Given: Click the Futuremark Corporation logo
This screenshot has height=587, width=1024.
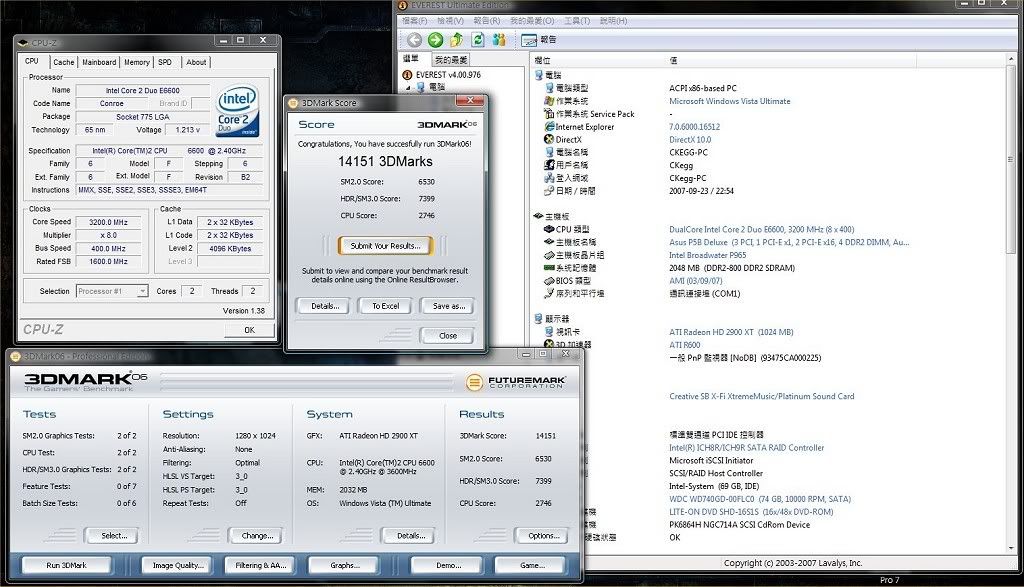Looking at the screenshot, I should tap(516, 382).
